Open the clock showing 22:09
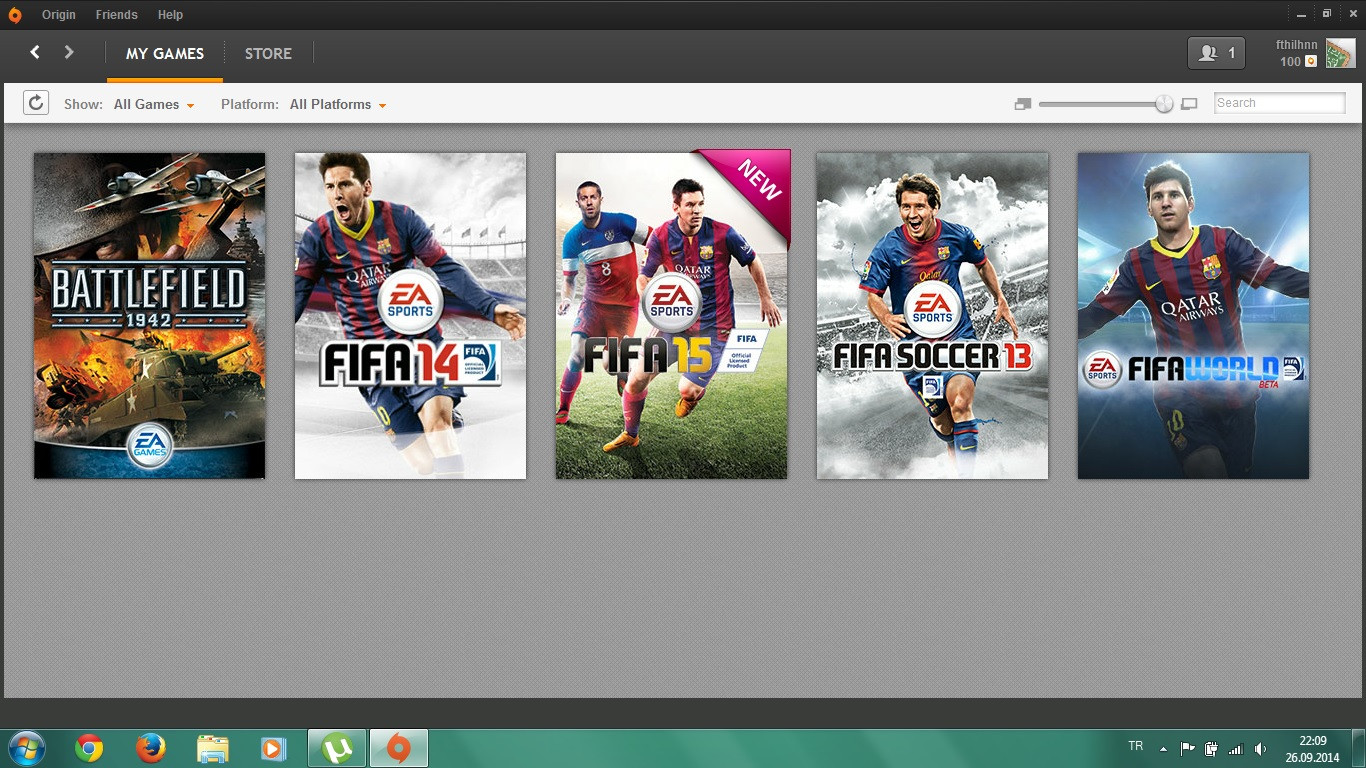1366x768 pixels. point(1313,749)
